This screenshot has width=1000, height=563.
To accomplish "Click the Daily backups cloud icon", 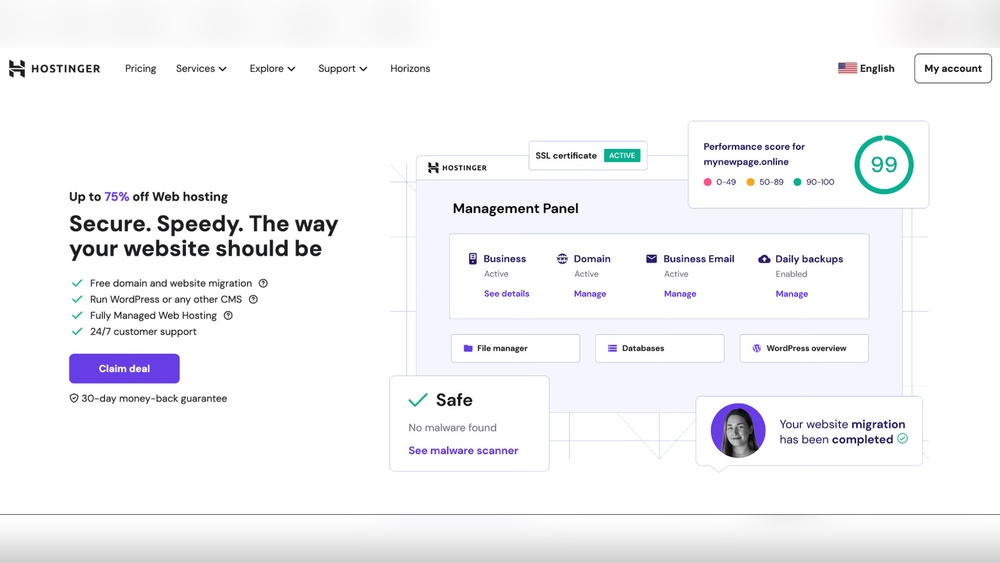I will [763, 258].
